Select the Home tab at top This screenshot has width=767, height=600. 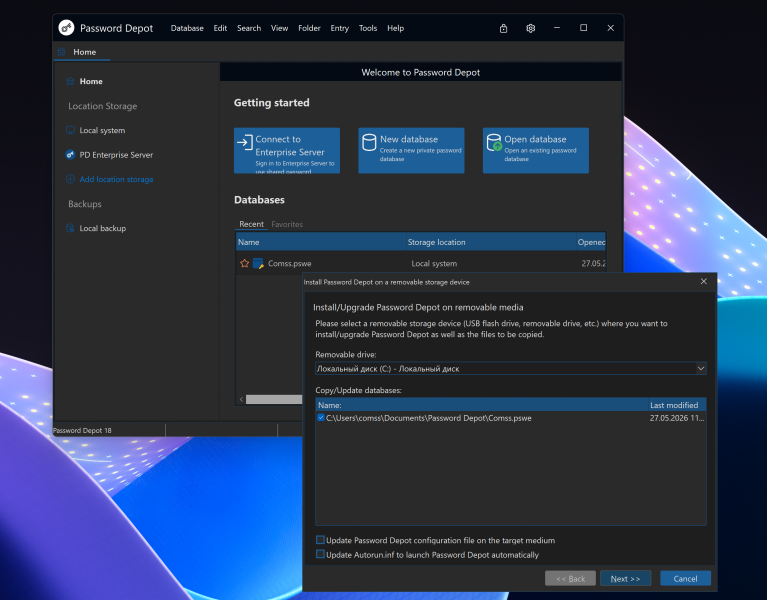click(x=82, y=52)
